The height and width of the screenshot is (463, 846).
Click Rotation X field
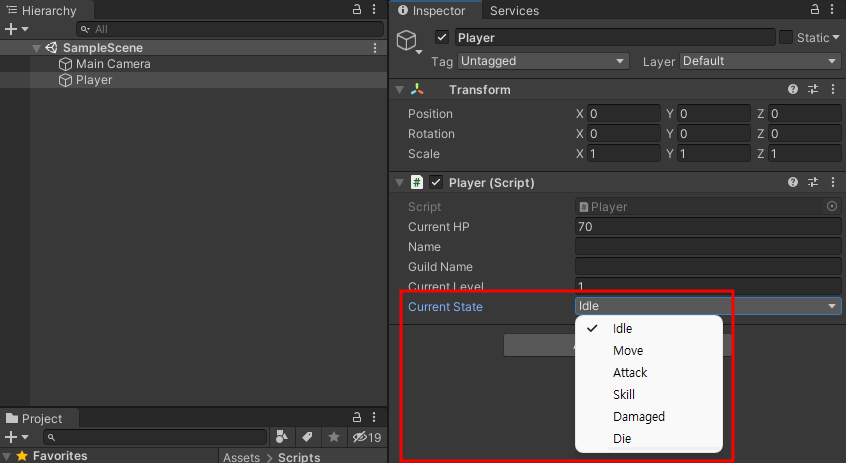(x=624, y=134)
